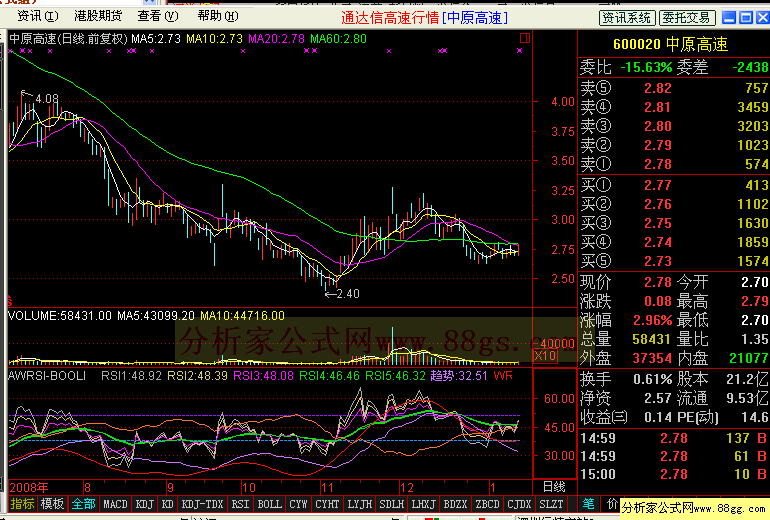Click the 外盘 37354 value
This screenshot has height=520, width=770.
click(x=652, y=358)
